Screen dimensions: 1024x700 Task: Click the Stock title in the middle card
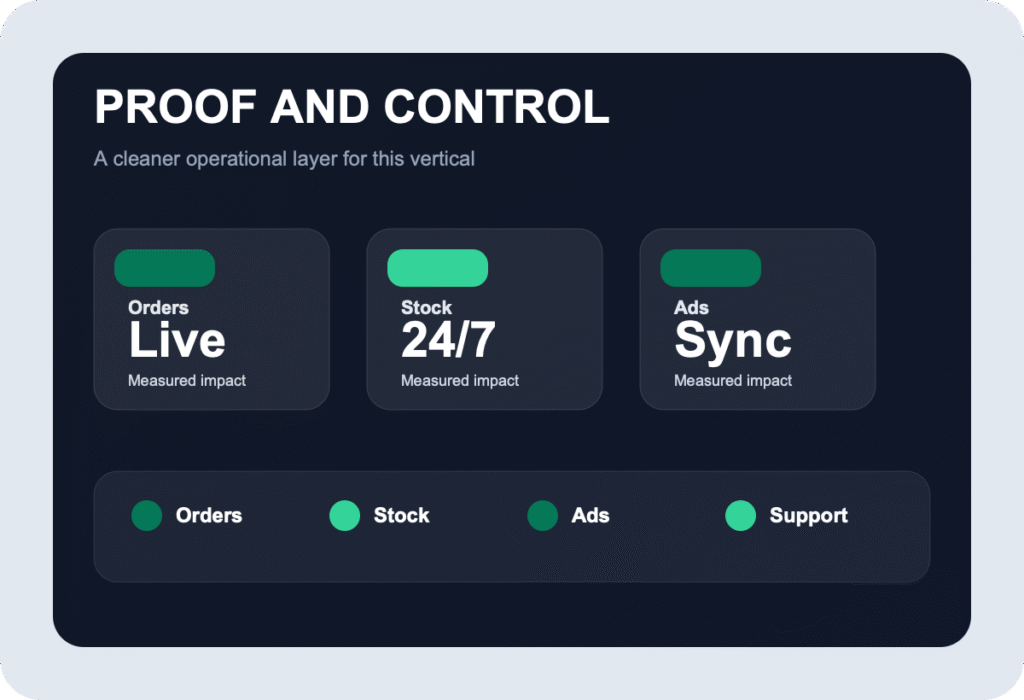coord(426,308)
